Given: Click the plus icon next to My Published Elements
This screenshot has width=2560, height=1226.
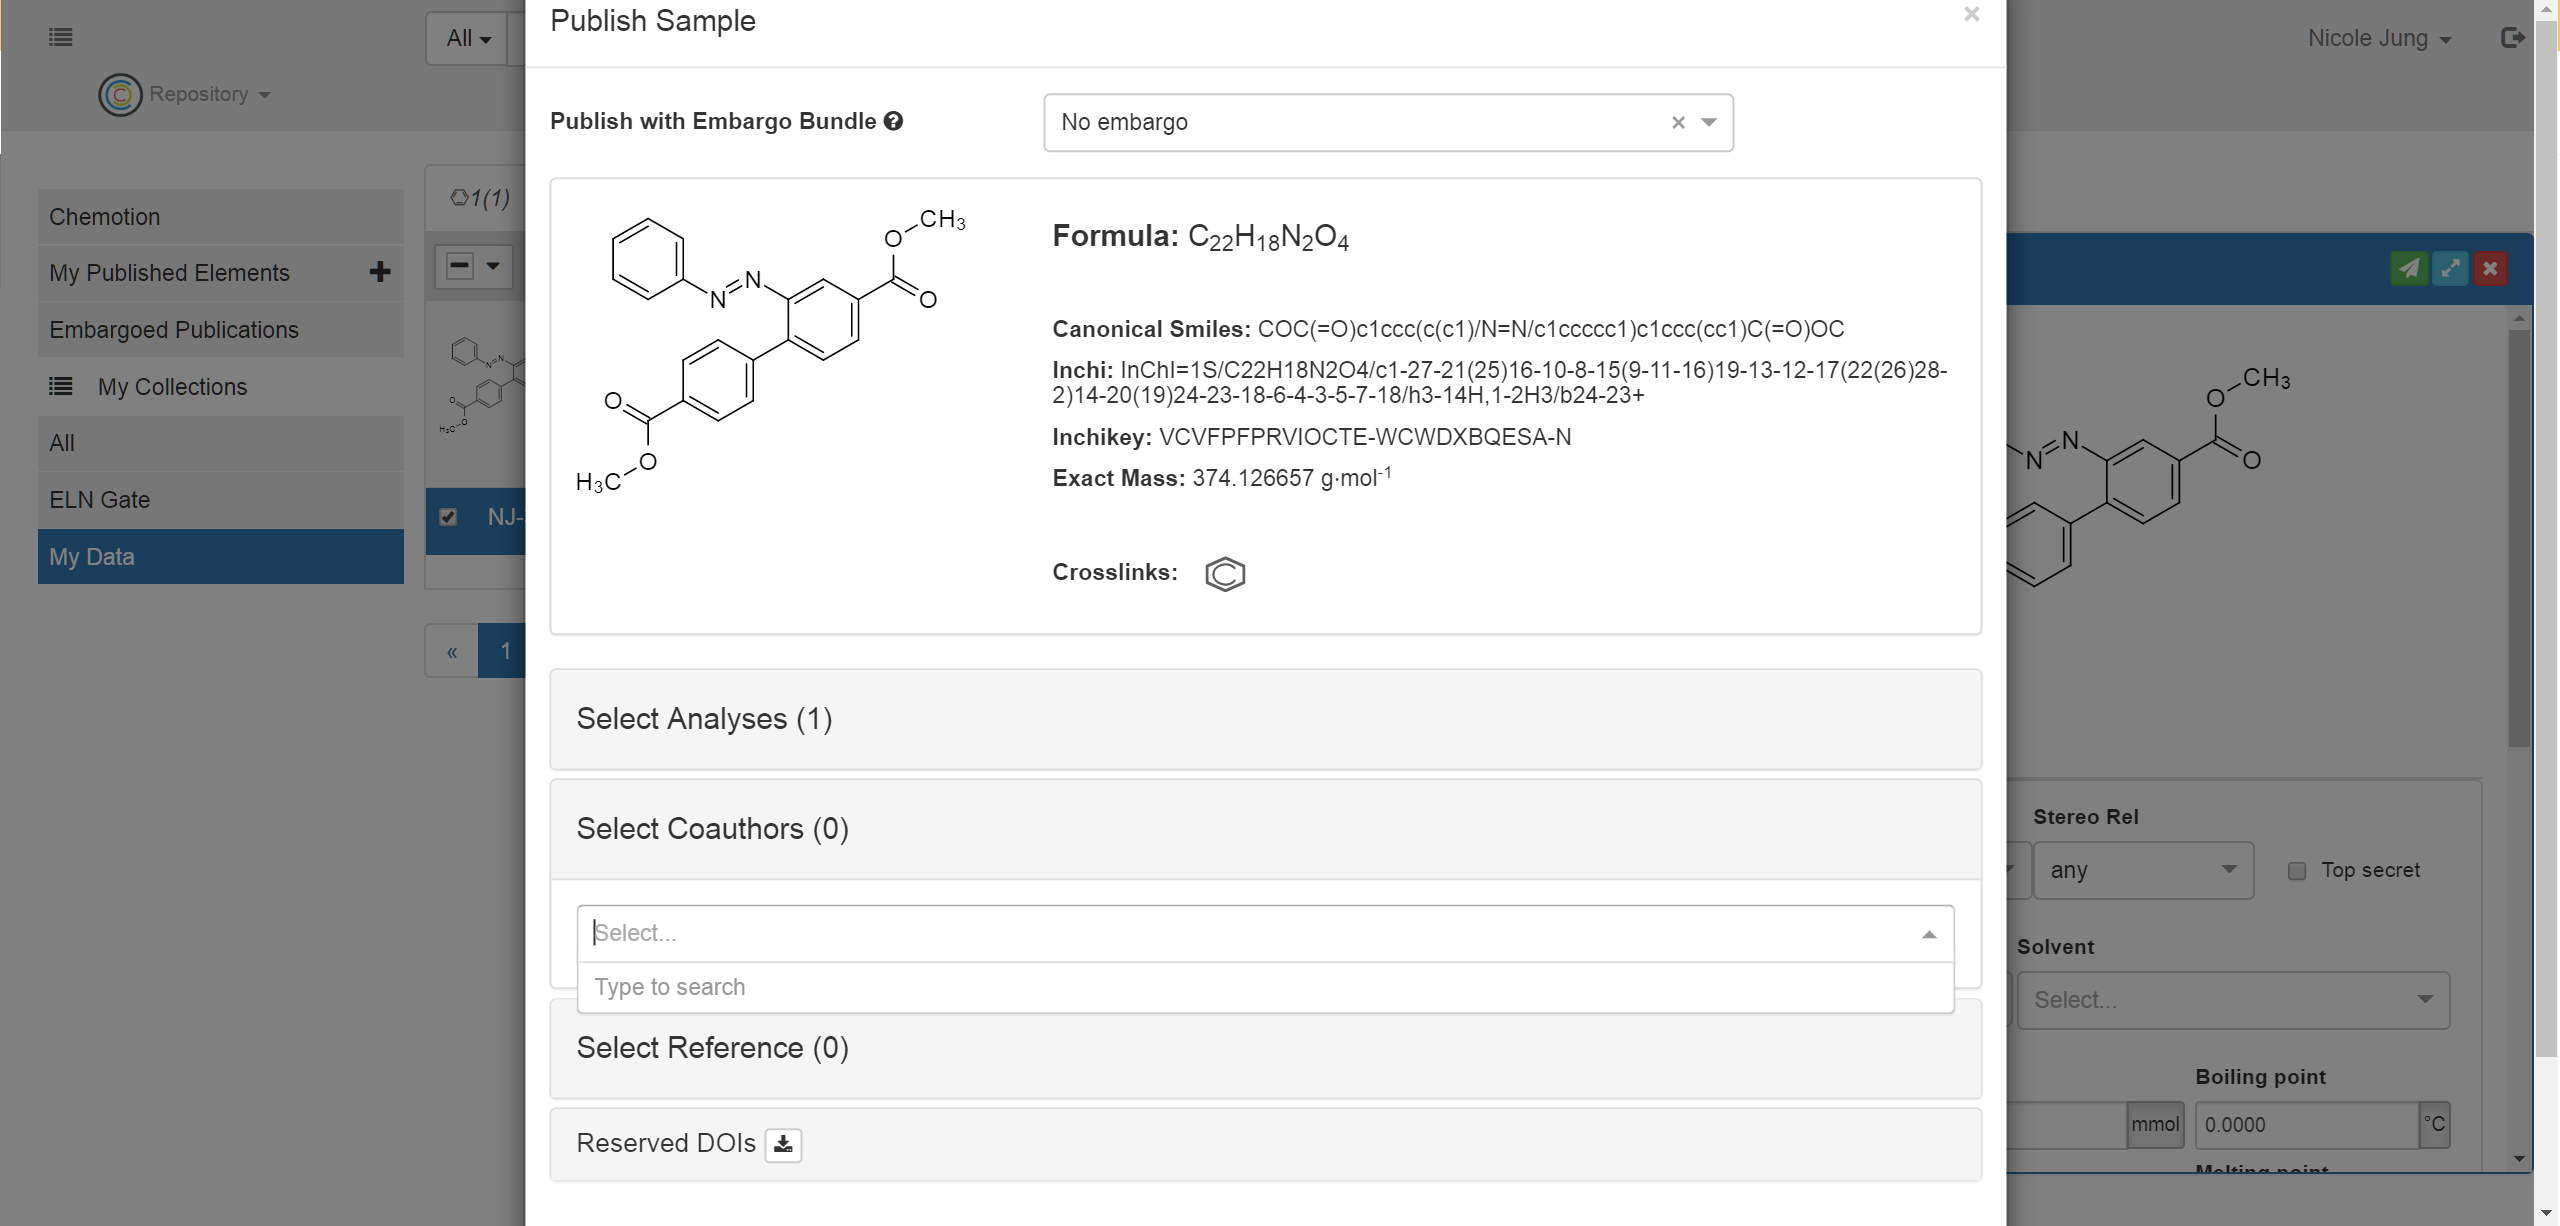Looking at the screenshot, I should point(380,272).
